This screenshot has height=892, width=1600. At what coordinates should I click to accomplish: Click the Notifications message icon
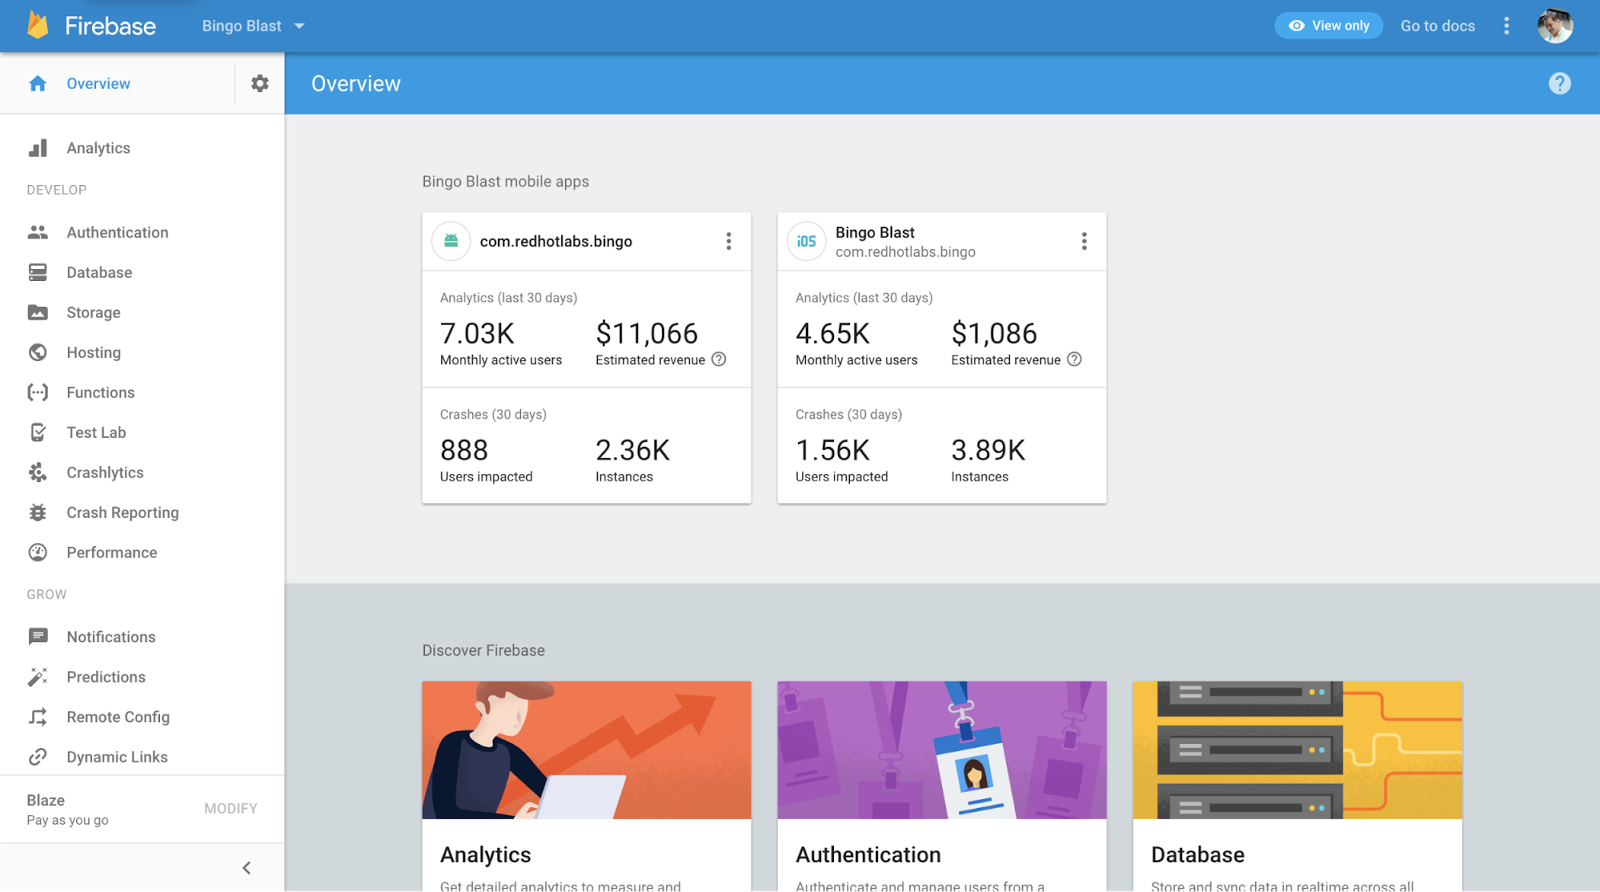(x=38, y=637)
